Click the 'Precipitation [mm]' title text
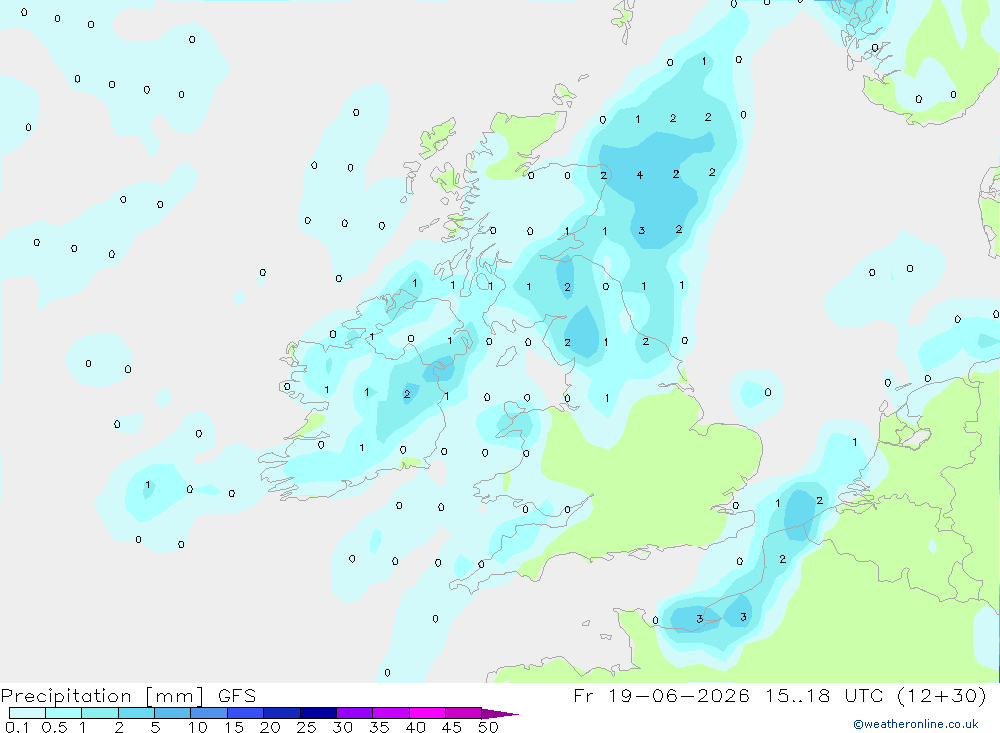1000x733 pixels. pos(103,696)
